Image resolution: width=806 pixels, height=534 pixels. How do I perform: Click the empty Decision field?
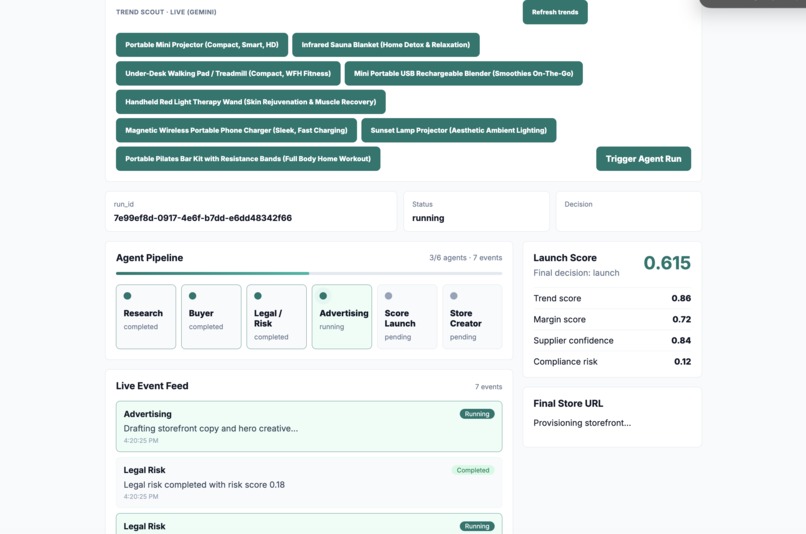point(628,211)
